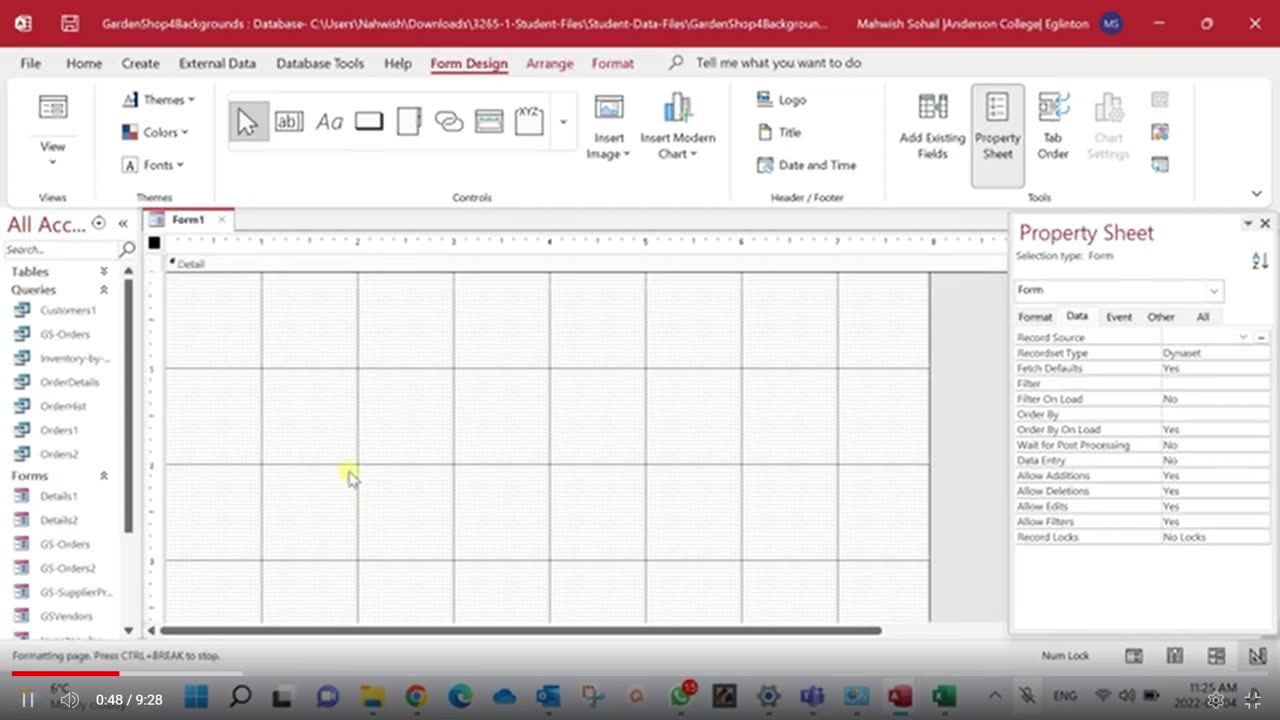Open the Themes dropdown
Screen dimensions: 1280x720
158,100
